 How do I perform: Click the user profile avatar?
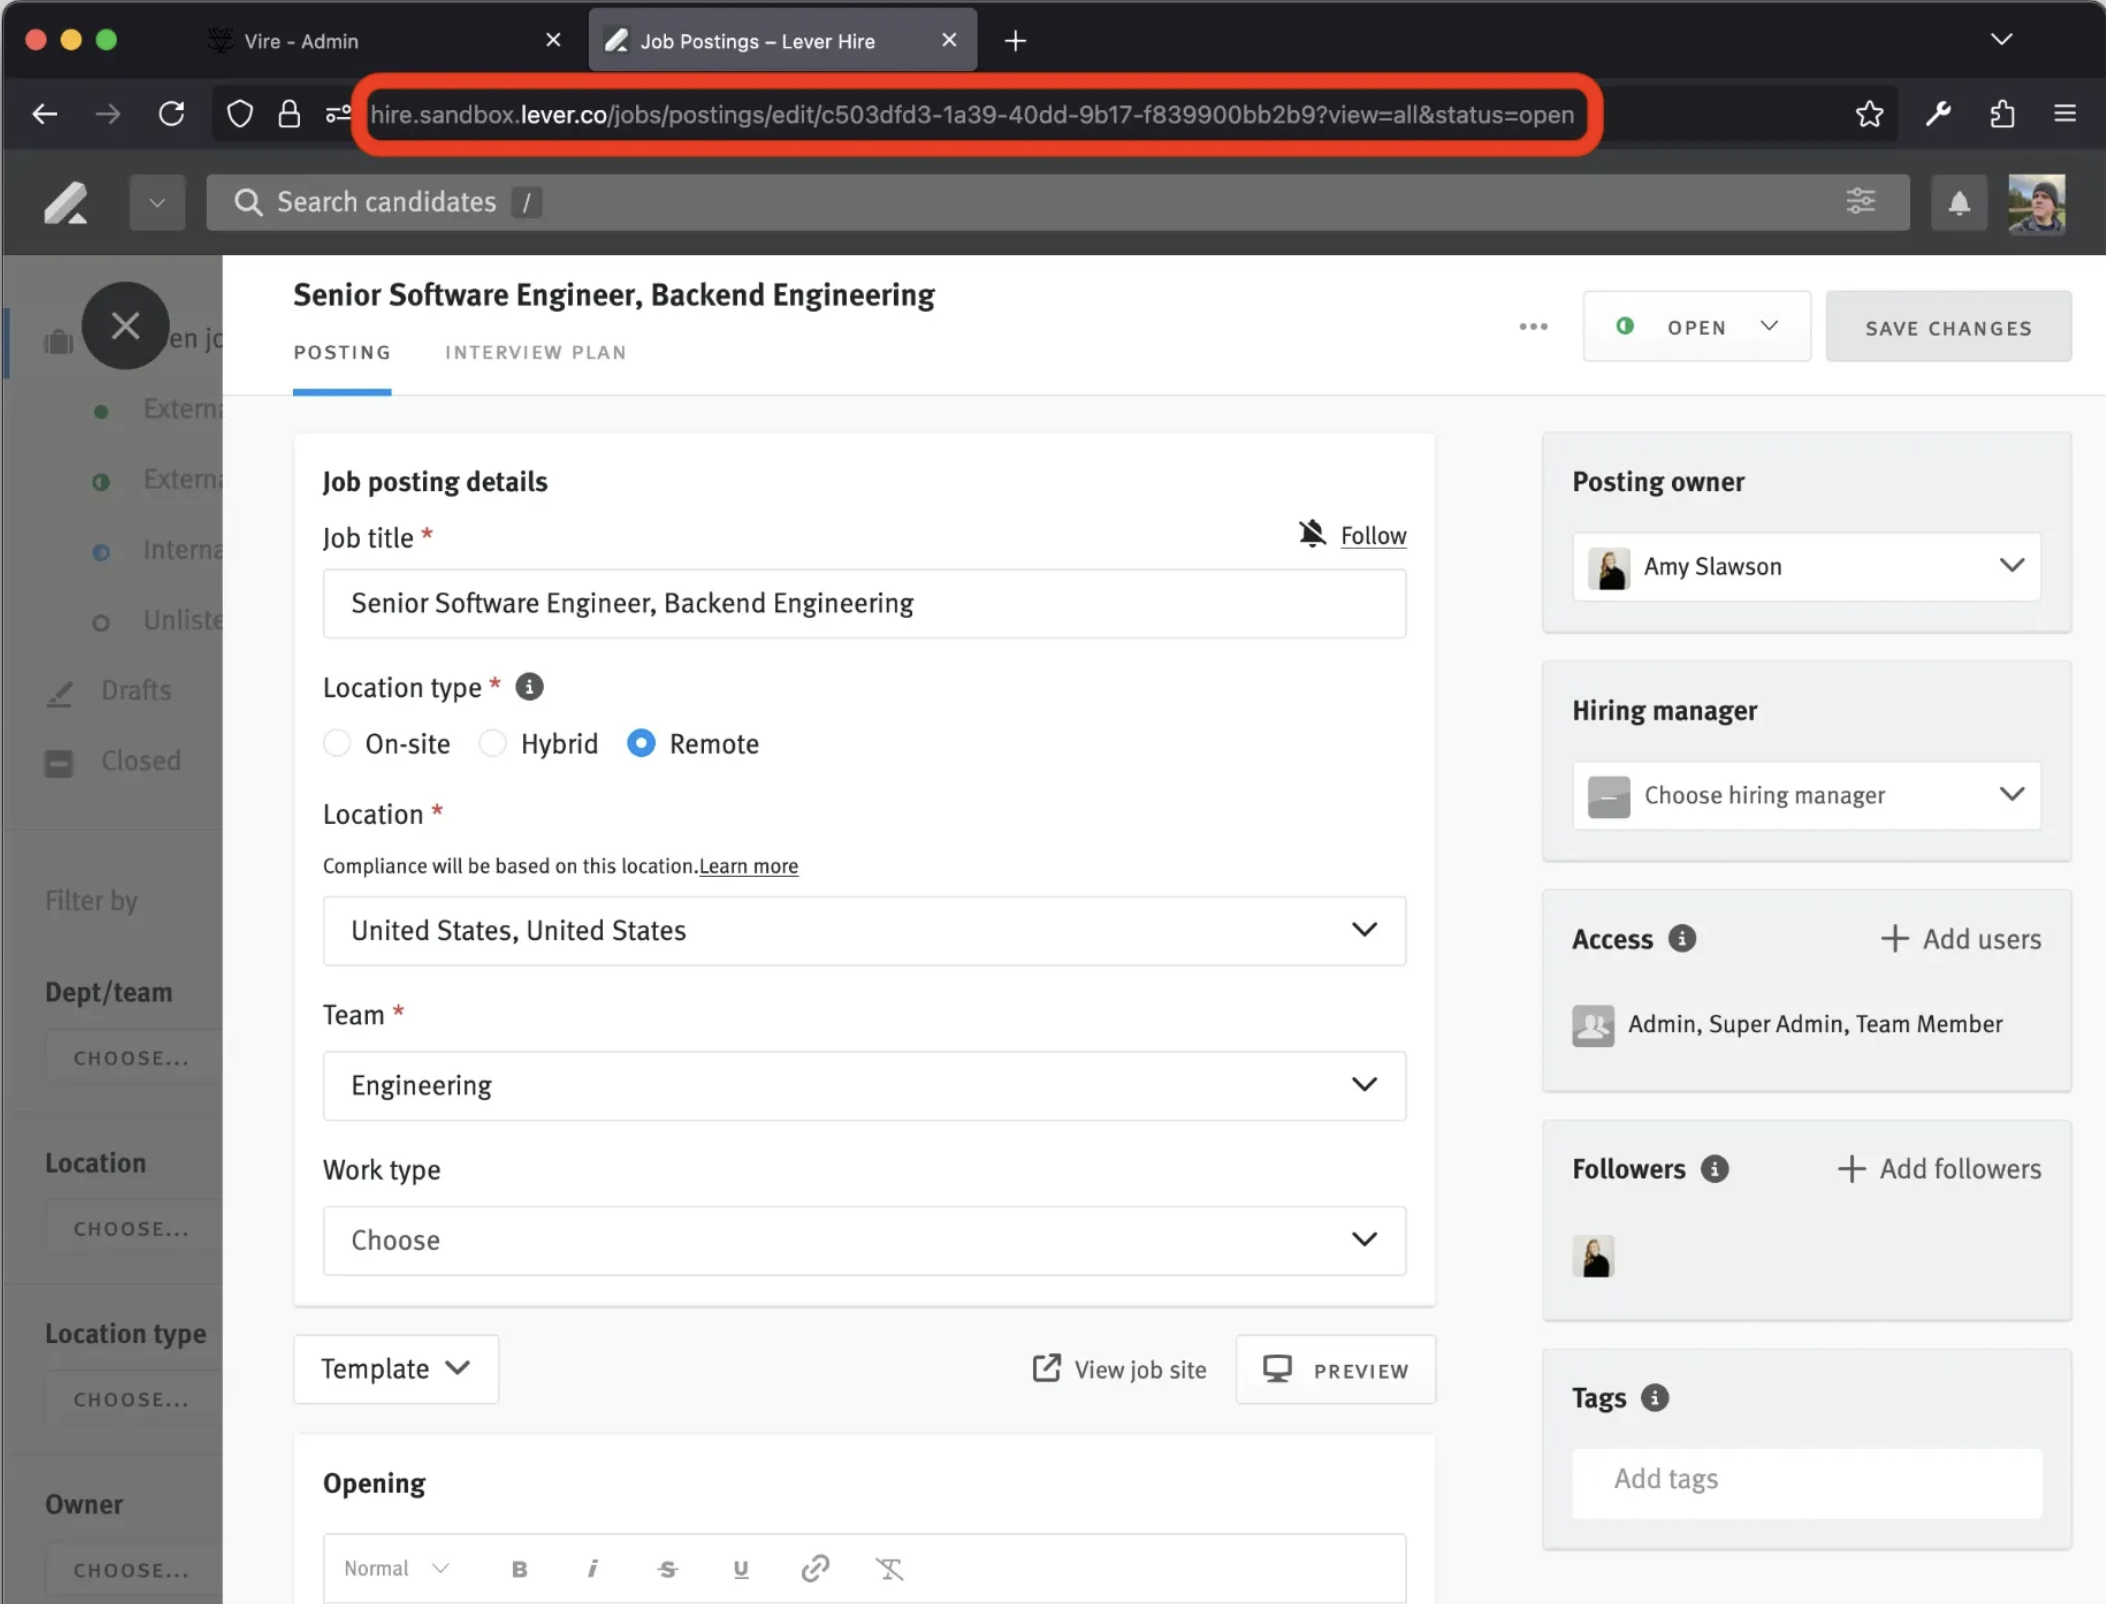(2037, 204)
